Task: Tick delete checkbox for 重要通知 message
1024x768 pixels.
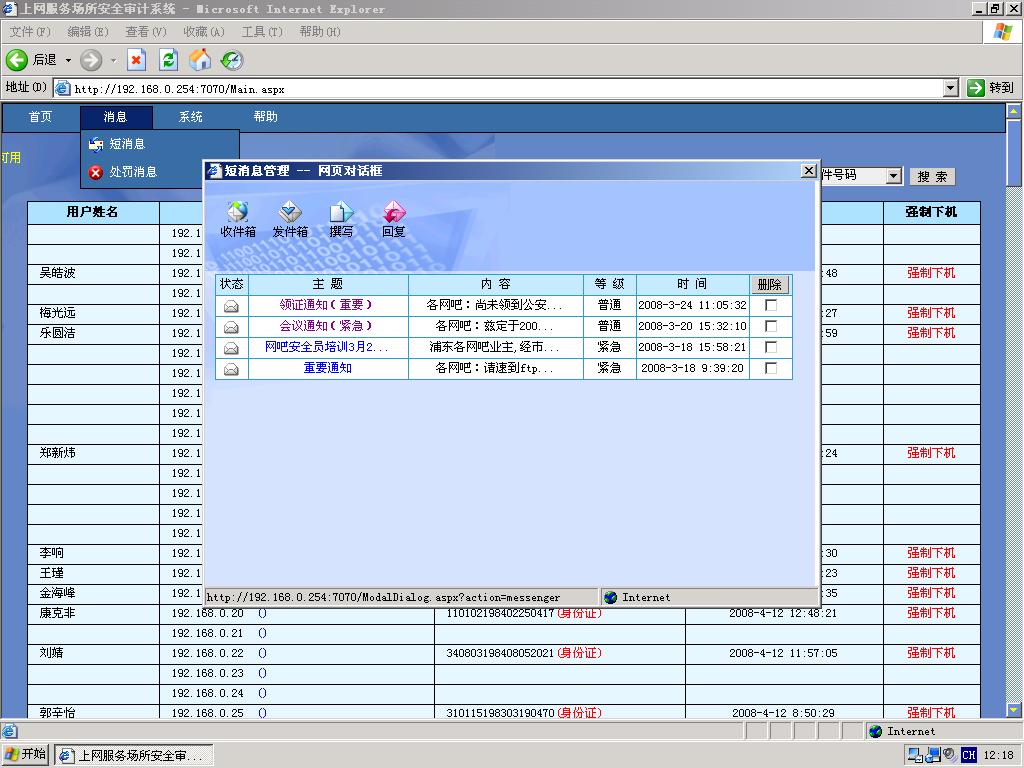Action: pos(771,368)
